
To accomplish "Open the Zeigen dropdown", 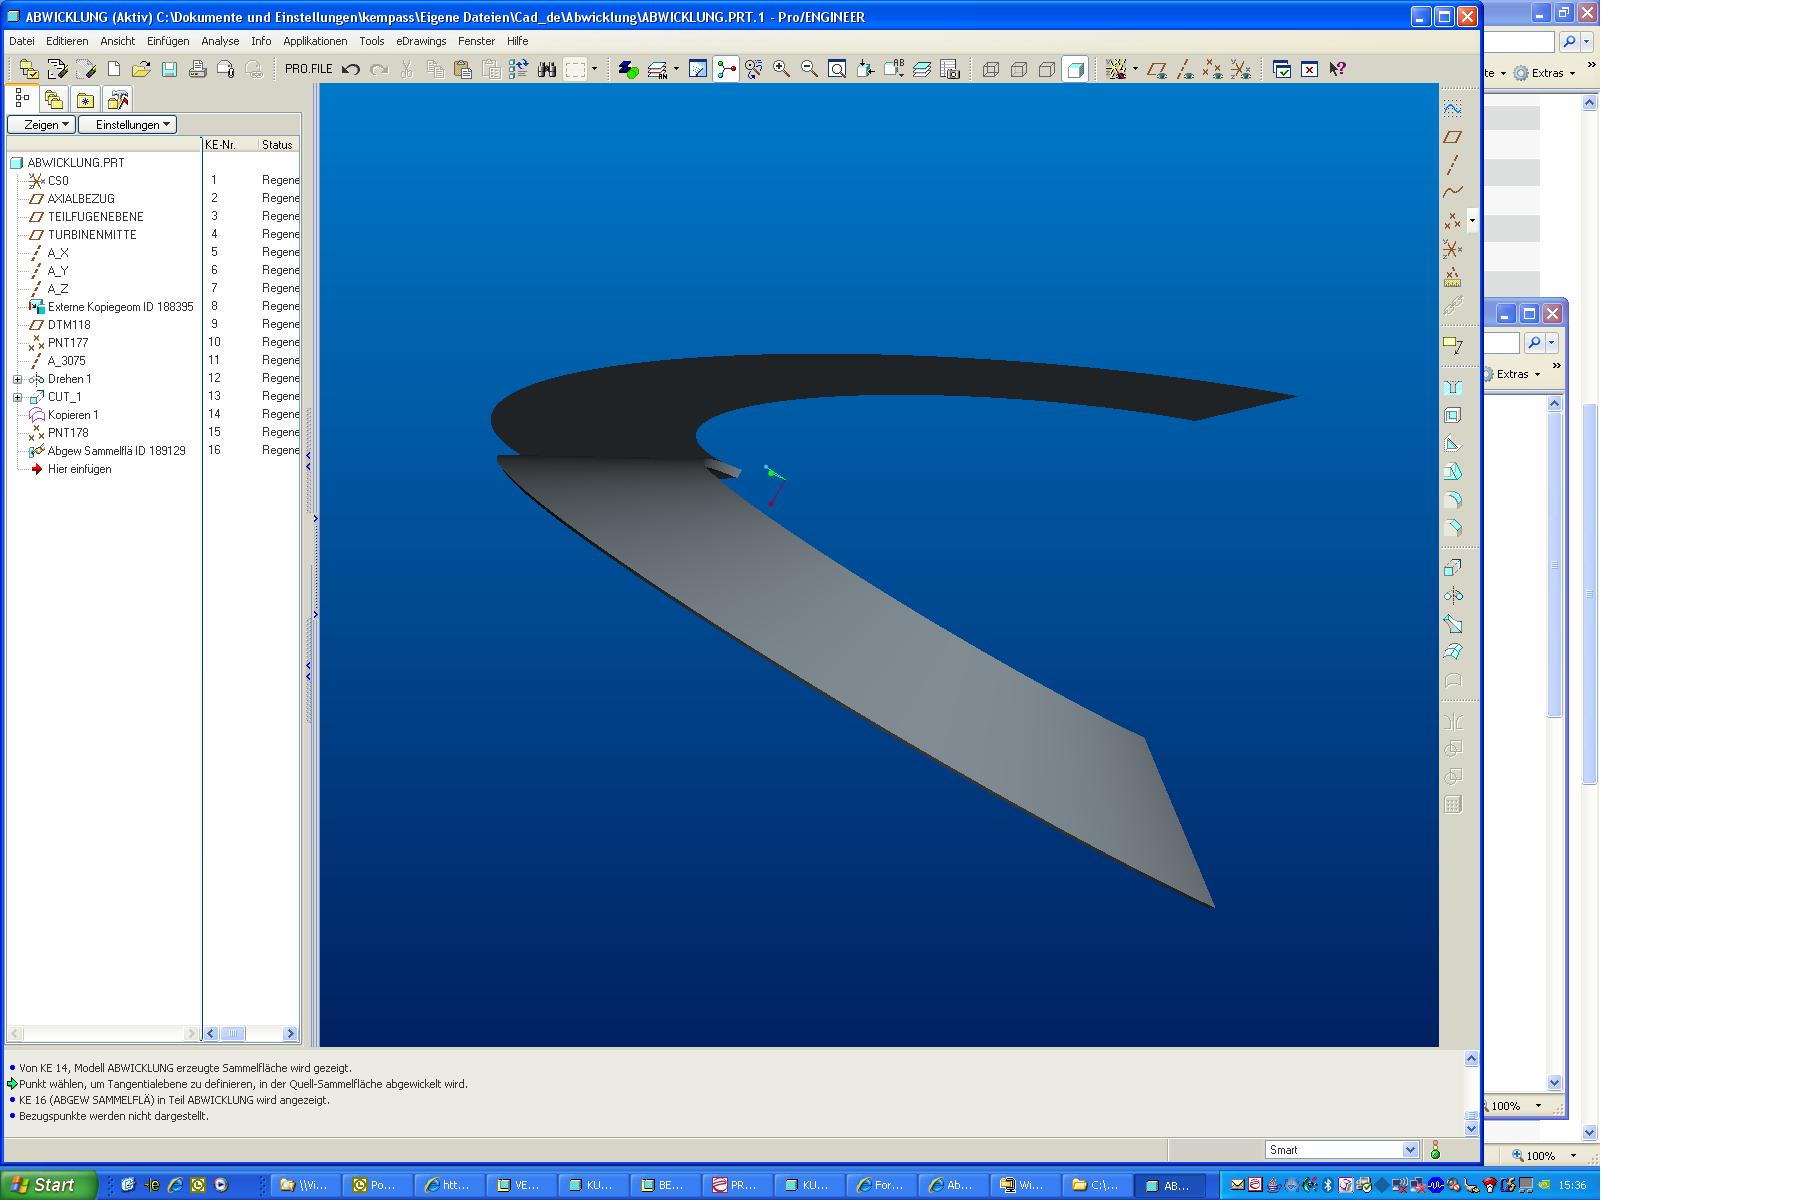I will tap(41, 125).
